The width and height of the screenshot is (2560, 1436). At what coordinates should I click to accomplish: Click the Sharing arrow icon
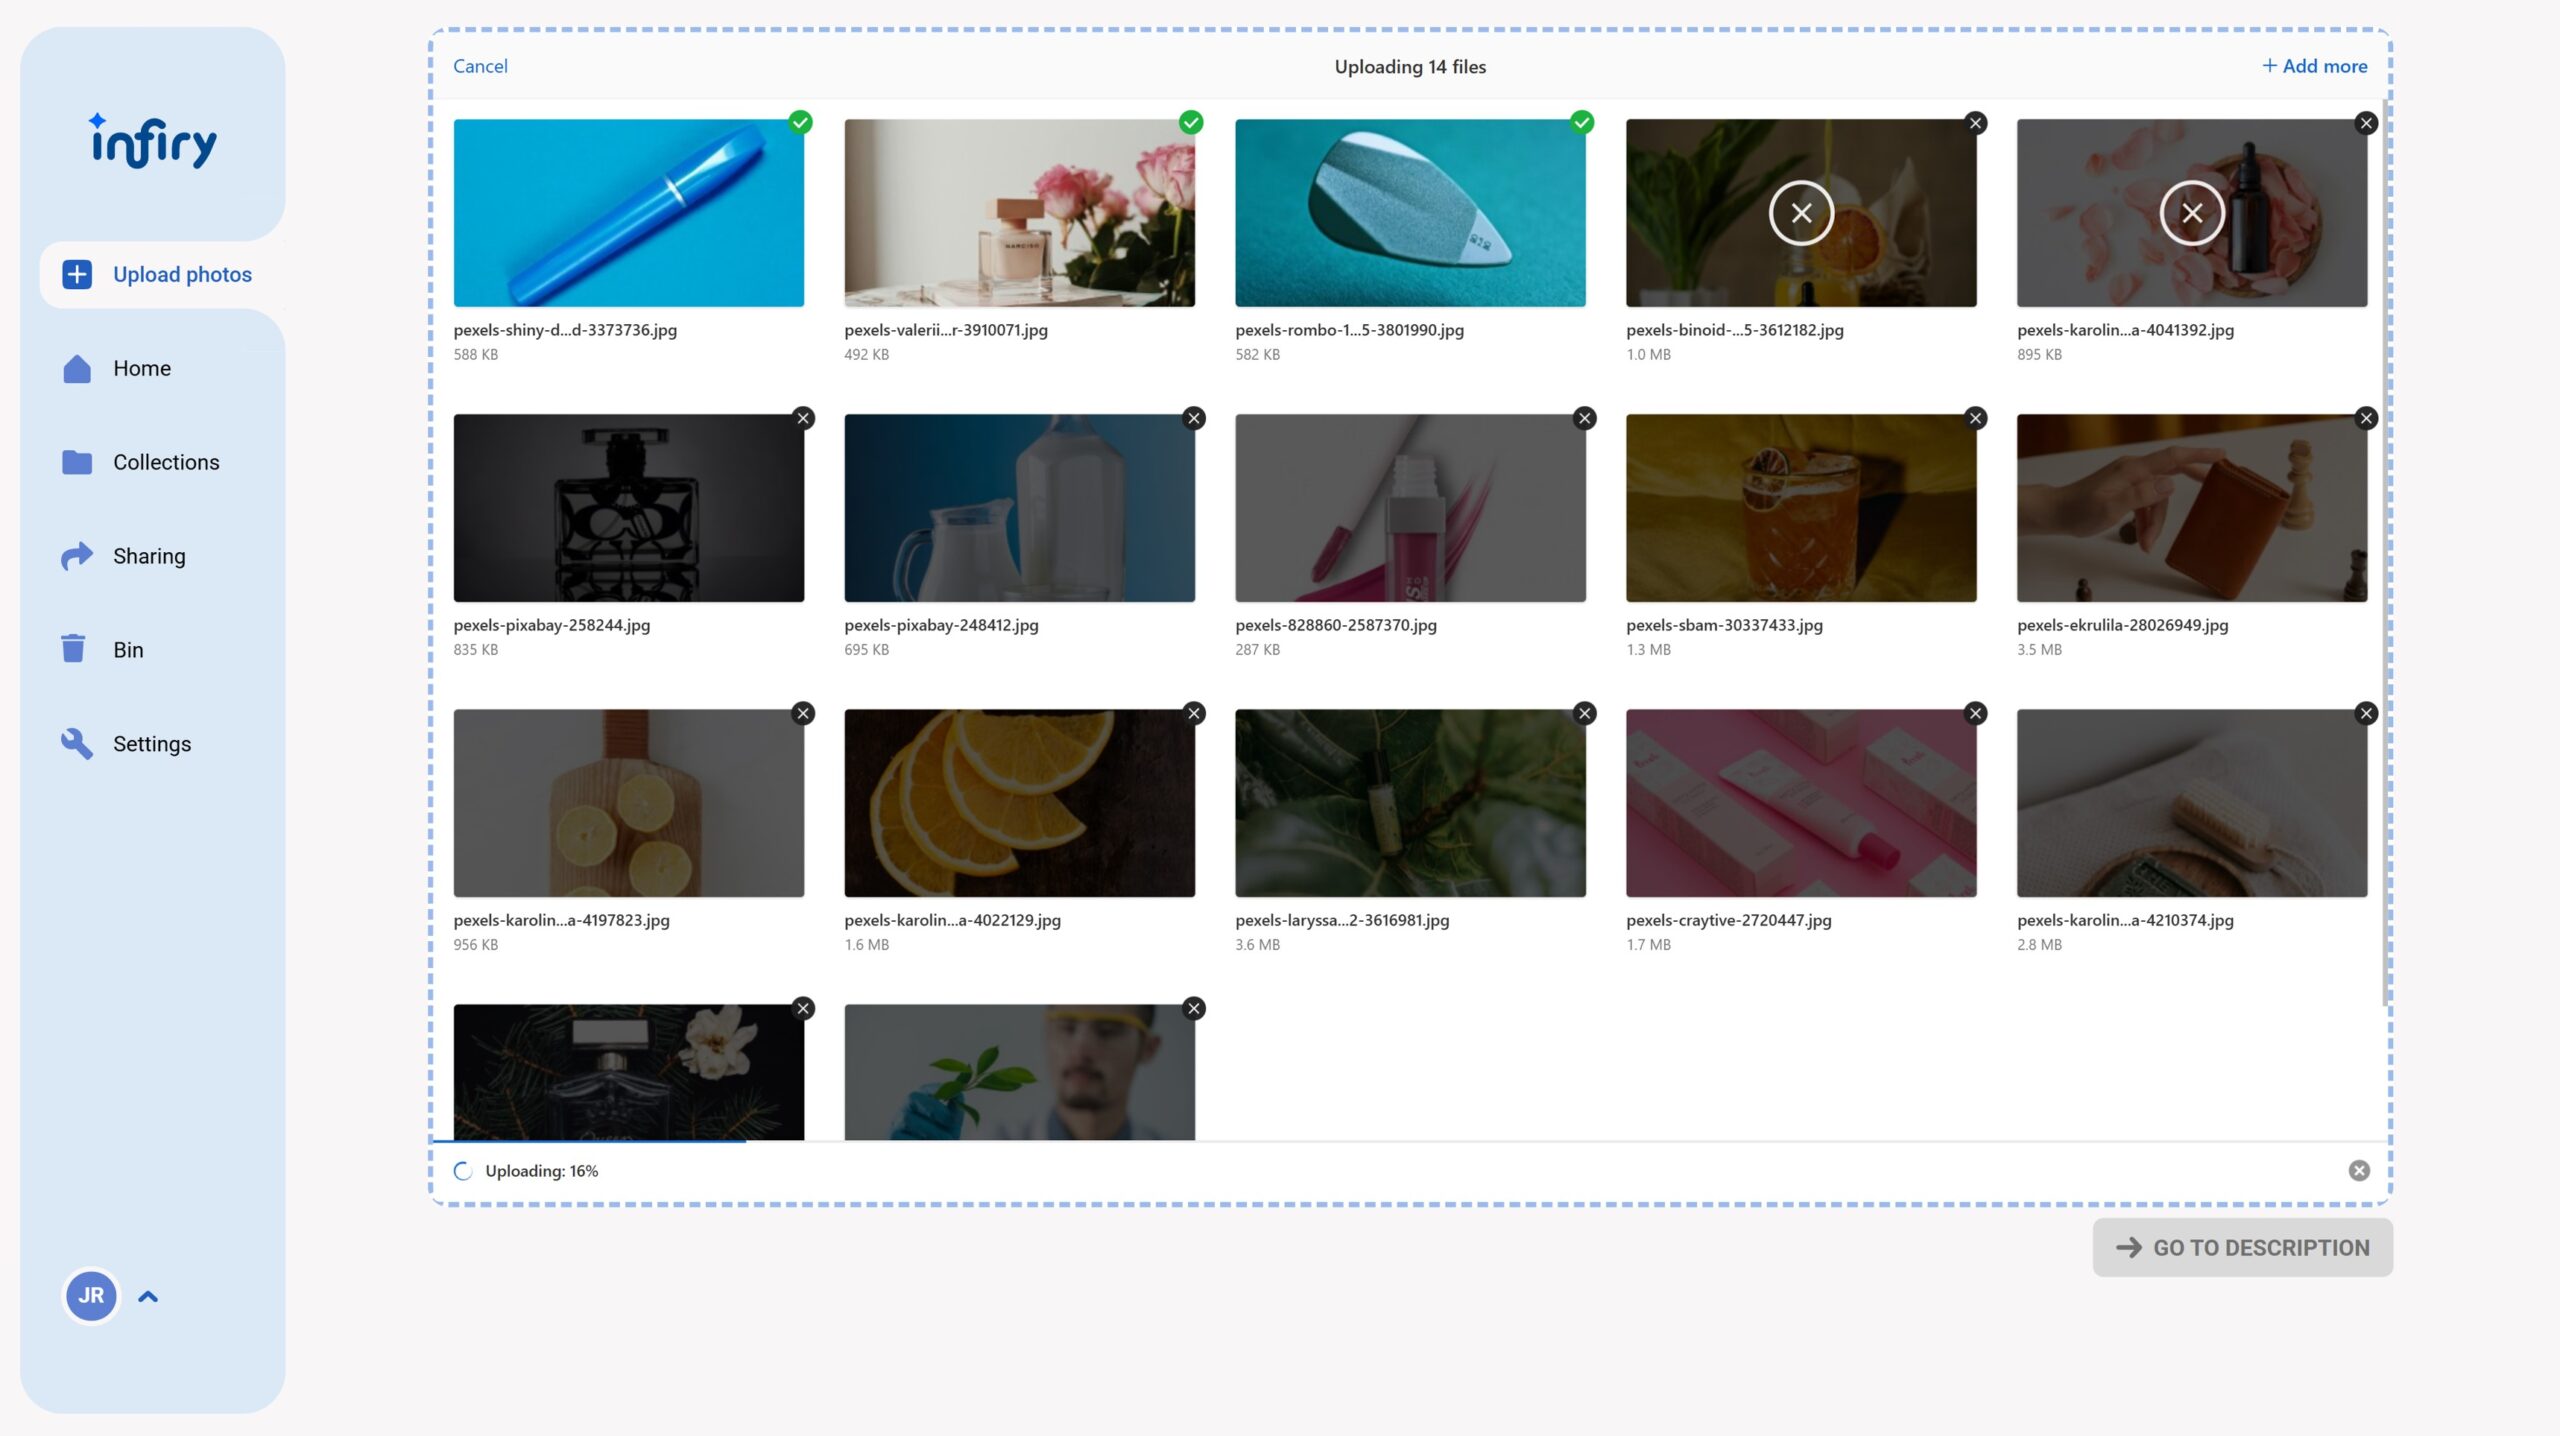coord(77,556)
